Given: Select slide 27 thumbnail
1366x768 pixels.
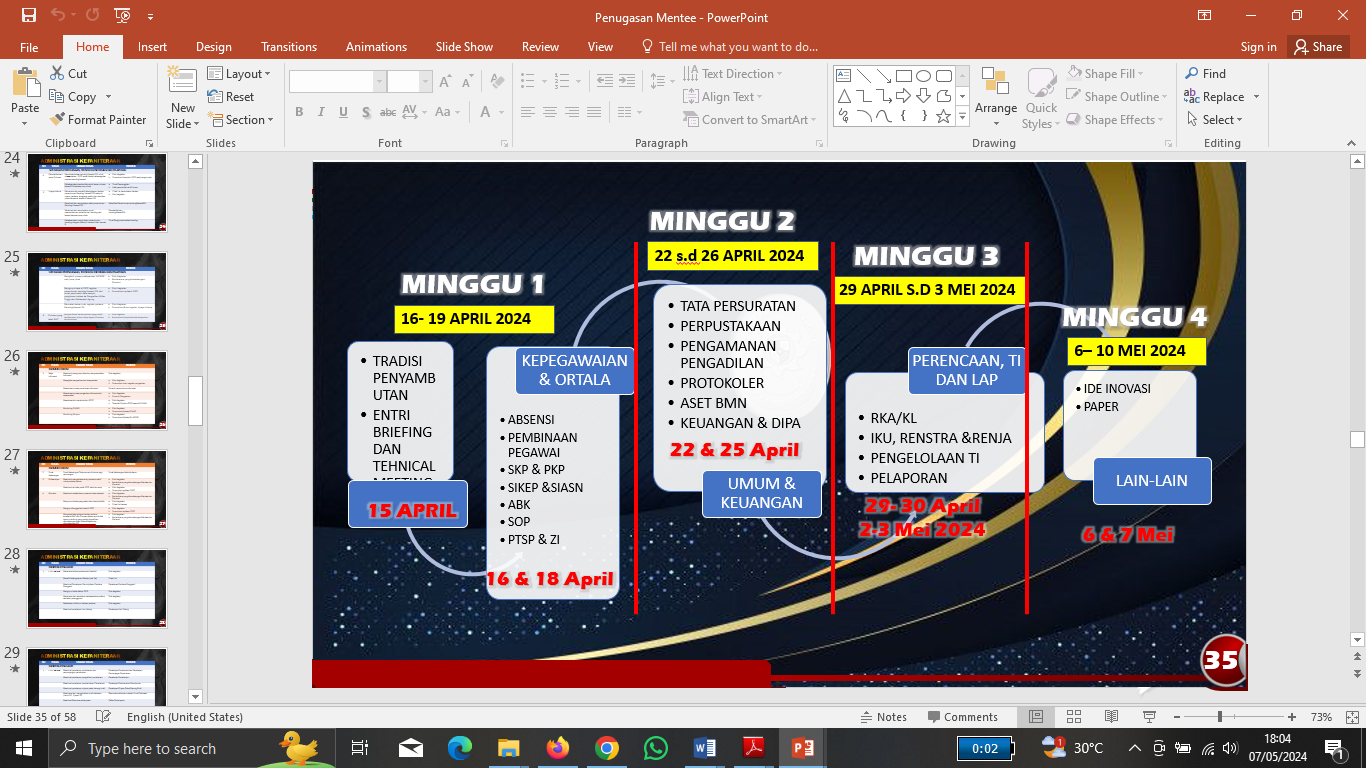Looking at the screenshot, I should click(x=97, y=490).
